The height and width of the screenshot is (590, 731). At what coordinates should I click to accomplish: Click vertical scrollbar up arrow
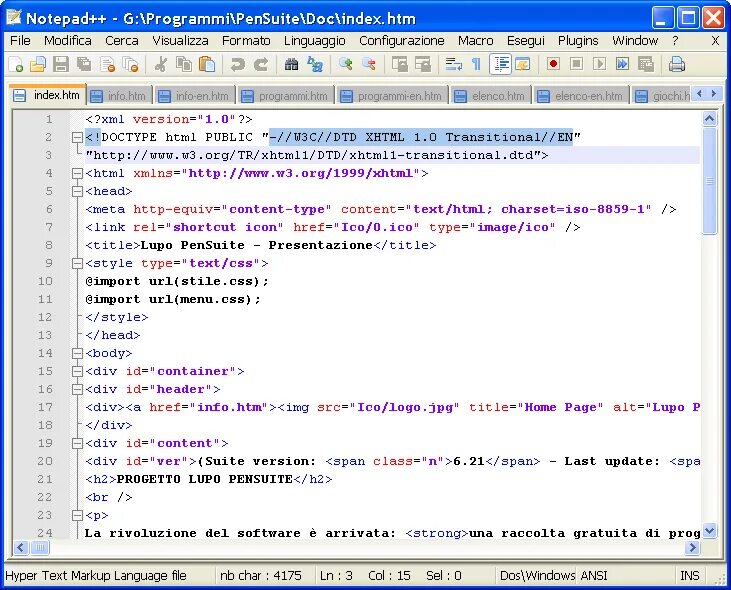710,119
